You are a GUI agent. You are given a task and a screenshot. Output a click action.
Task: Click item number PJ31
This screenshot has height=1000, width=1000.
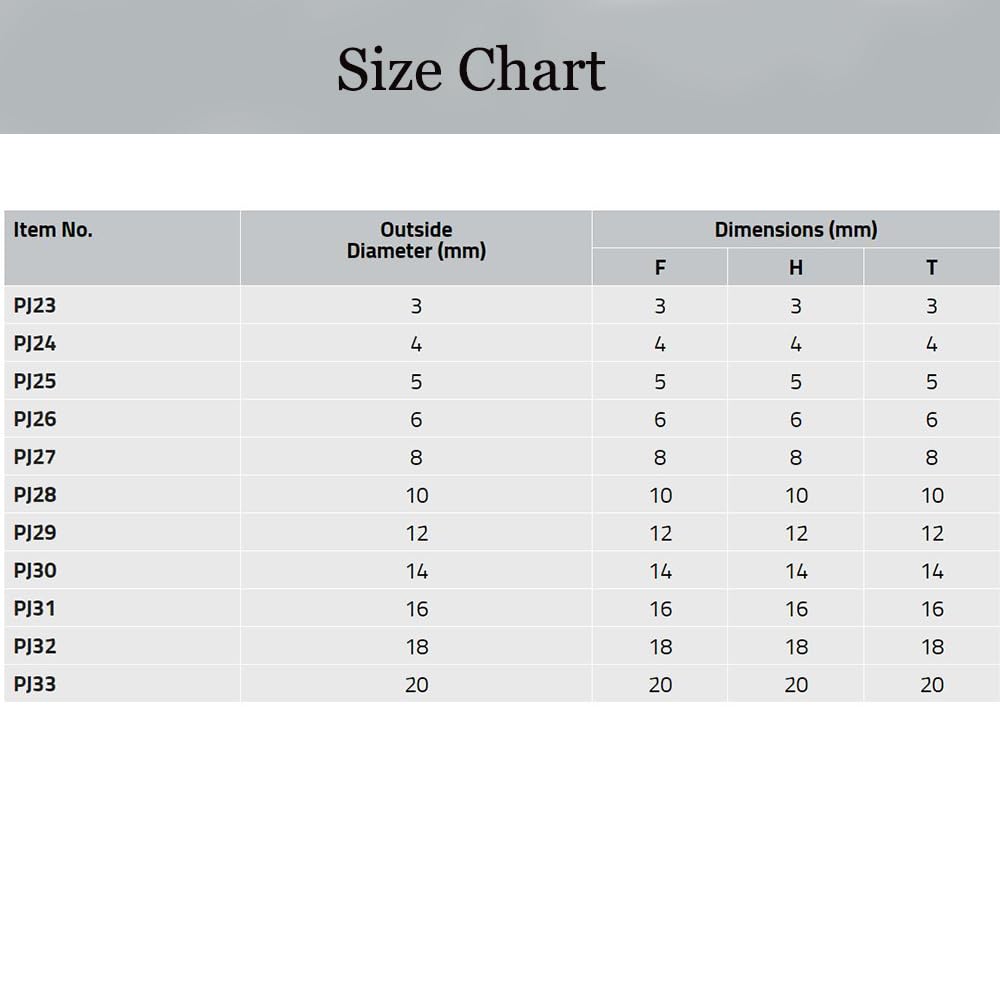35,608
